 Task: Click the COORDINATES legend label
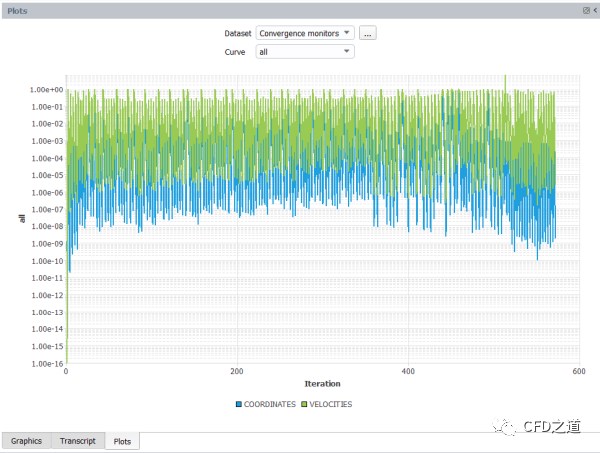tap(268, 405)
